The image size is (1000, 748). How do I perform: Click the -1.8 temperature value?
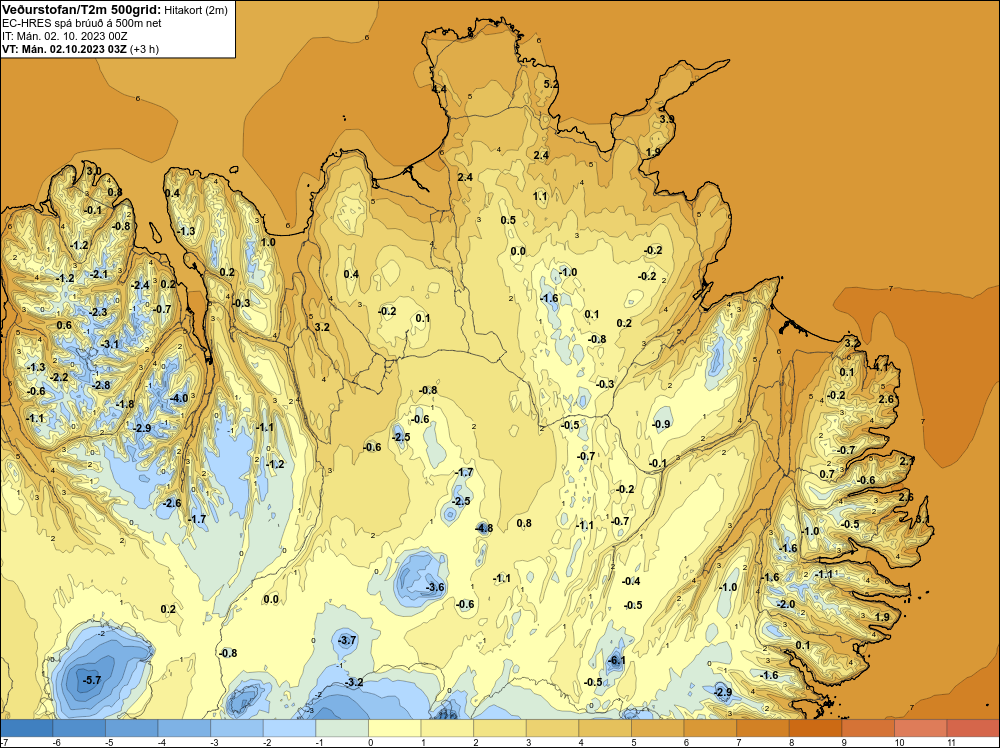[x=125, y=404]
